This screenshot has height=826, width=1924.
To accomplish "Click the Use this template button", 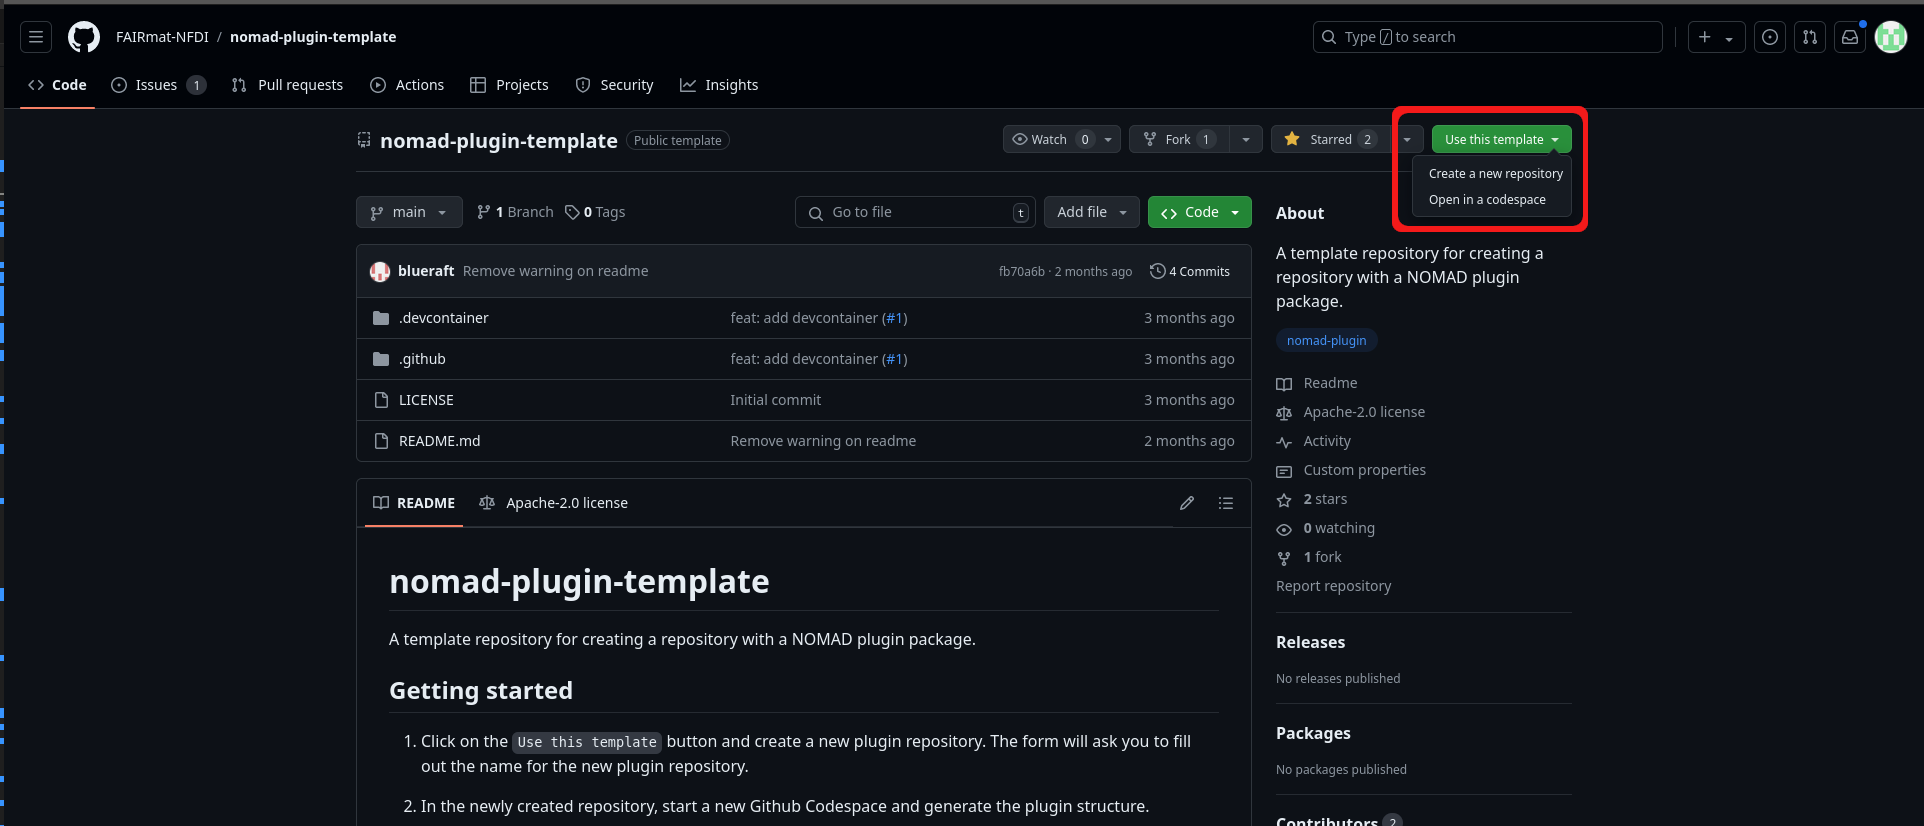I will click(x=1501, y=139).
